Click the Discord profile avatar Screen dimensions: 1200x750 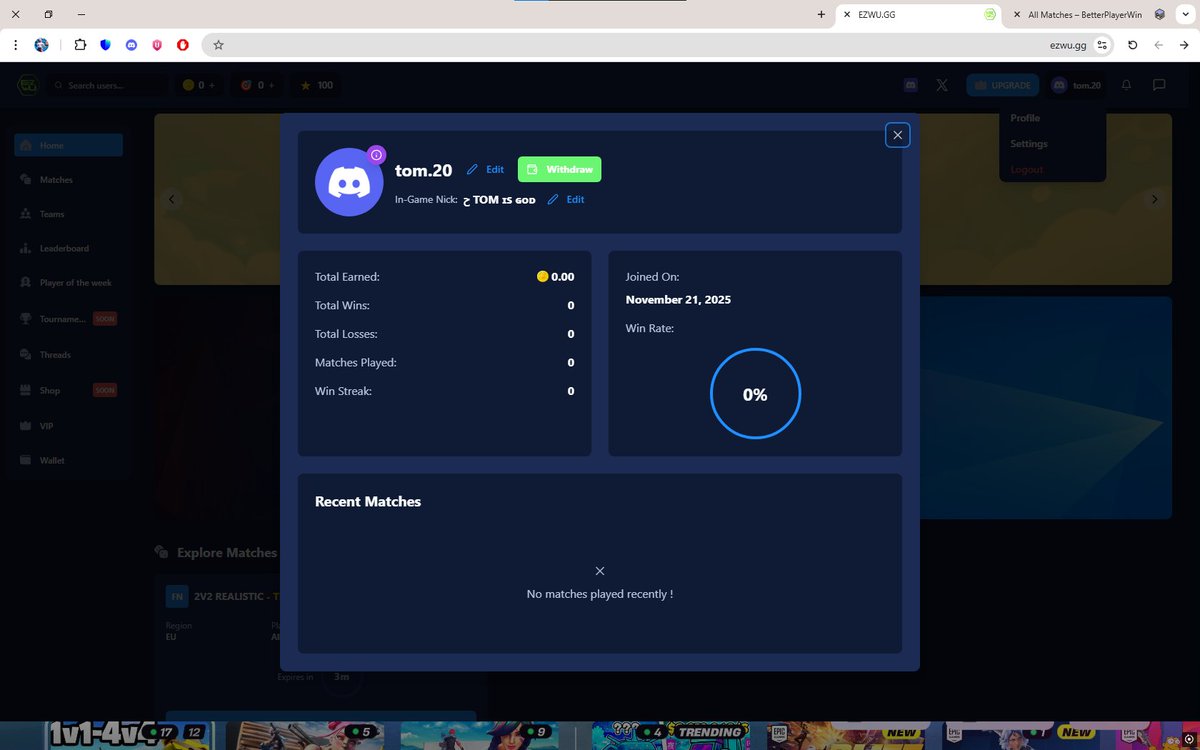coord(350,182)
